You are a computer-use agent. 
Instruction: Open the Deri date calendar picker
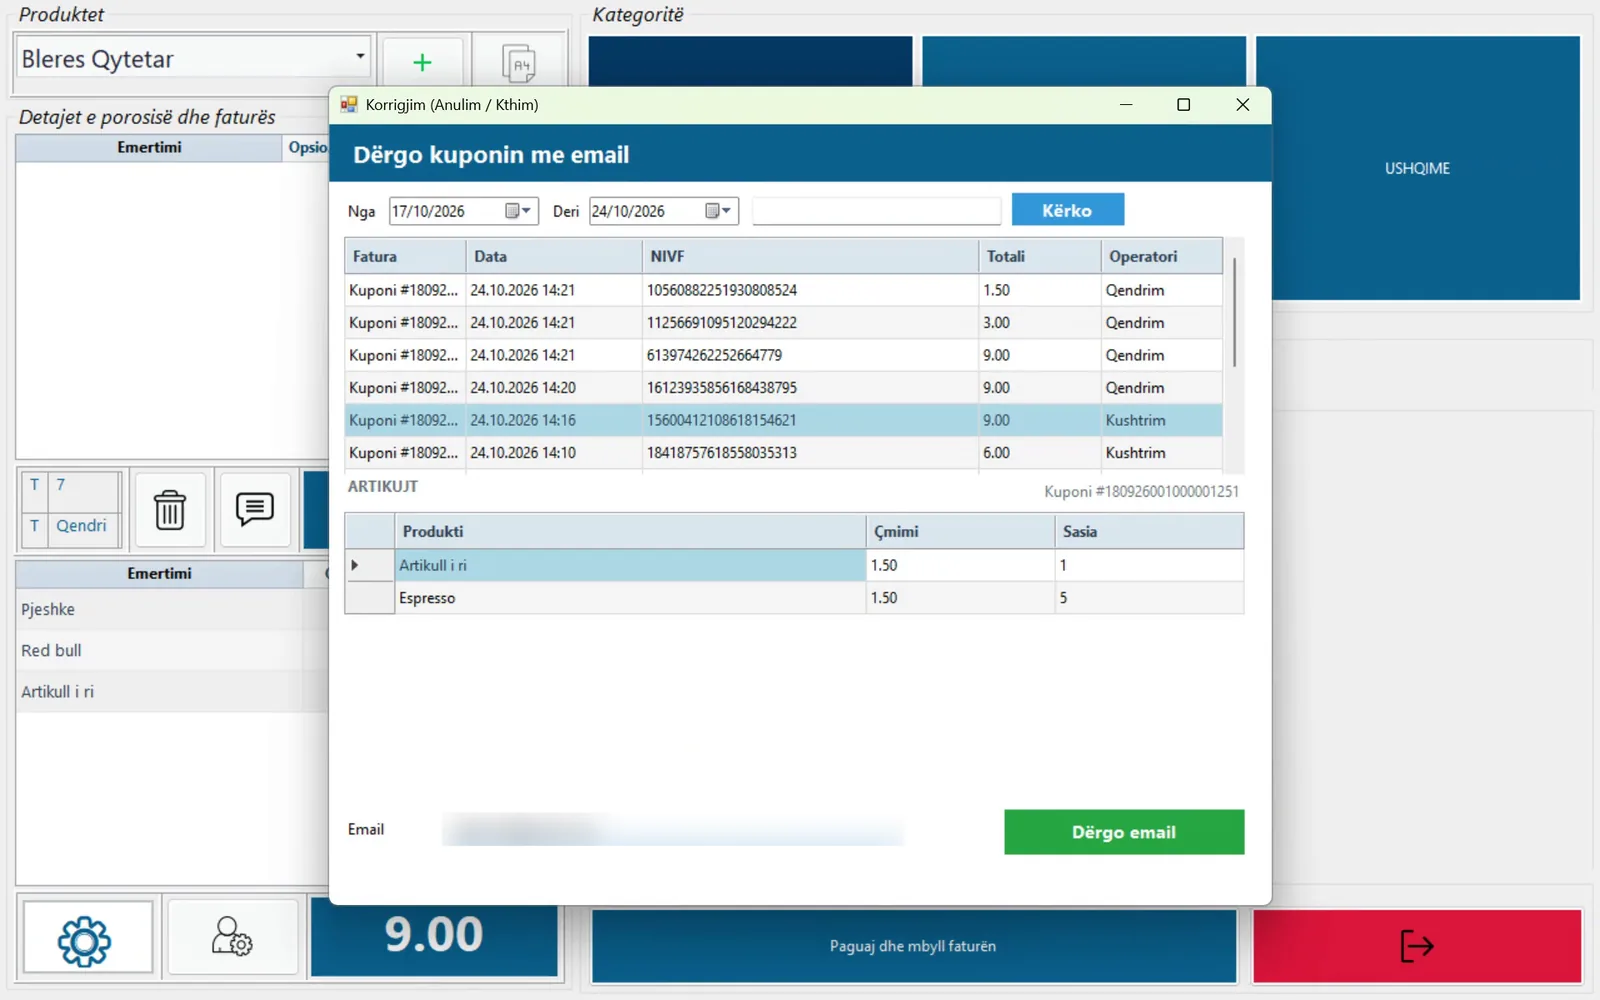pos(718,211)
